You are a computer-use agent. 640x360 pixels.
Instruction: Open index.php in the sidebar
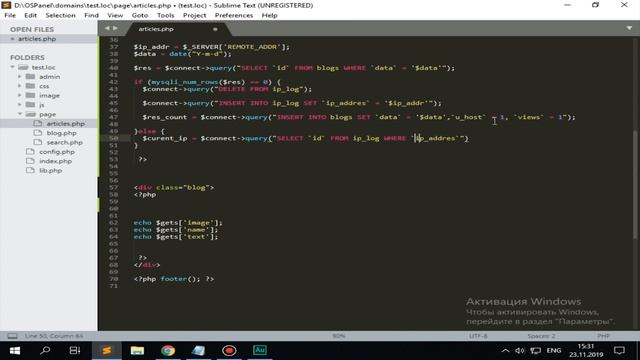[56, 161]
